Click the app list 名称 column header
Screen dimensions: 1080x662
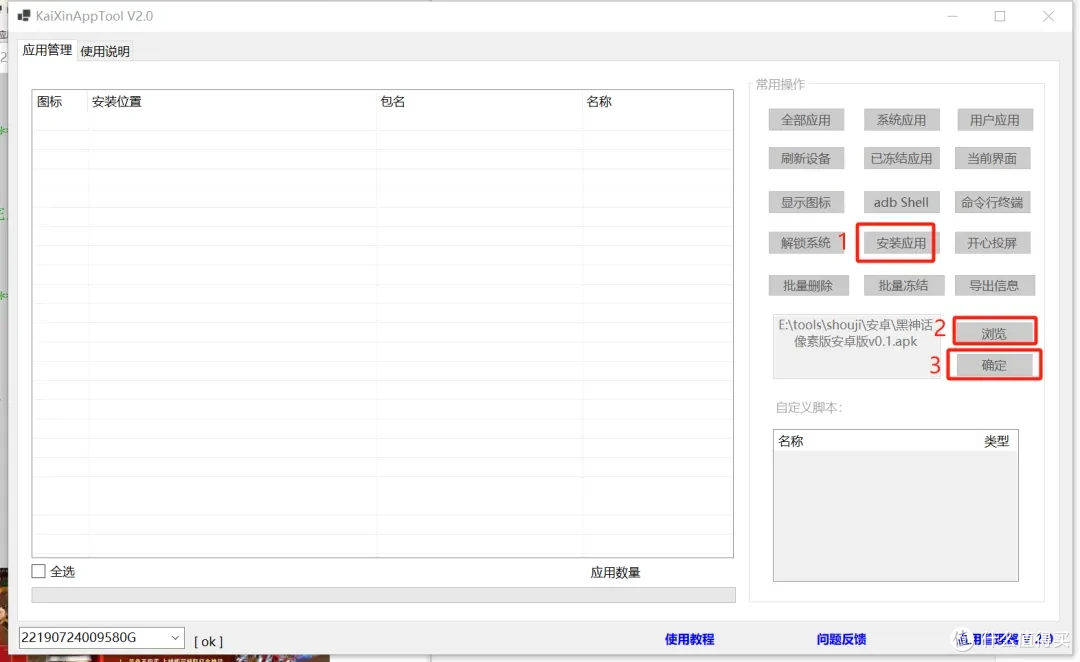pos(657,102)
